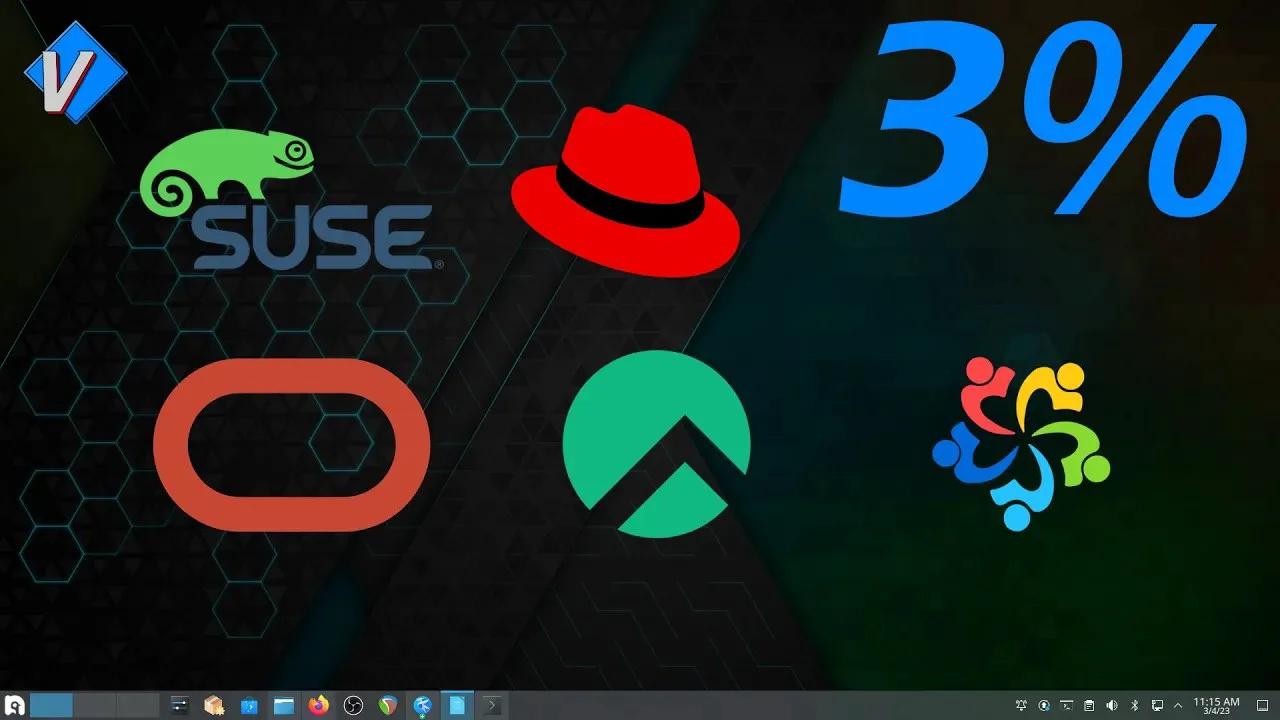Launch the Konsole terminal
Image resolution: width=1280 pixels, height=720 pixels.
click(x=492, y=705)
